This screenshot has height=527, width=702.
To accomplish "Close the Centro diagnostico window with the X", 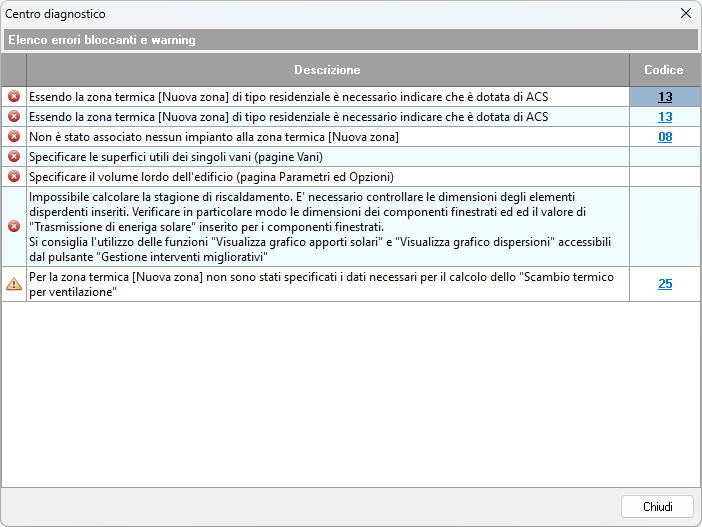I will (685, 14).
